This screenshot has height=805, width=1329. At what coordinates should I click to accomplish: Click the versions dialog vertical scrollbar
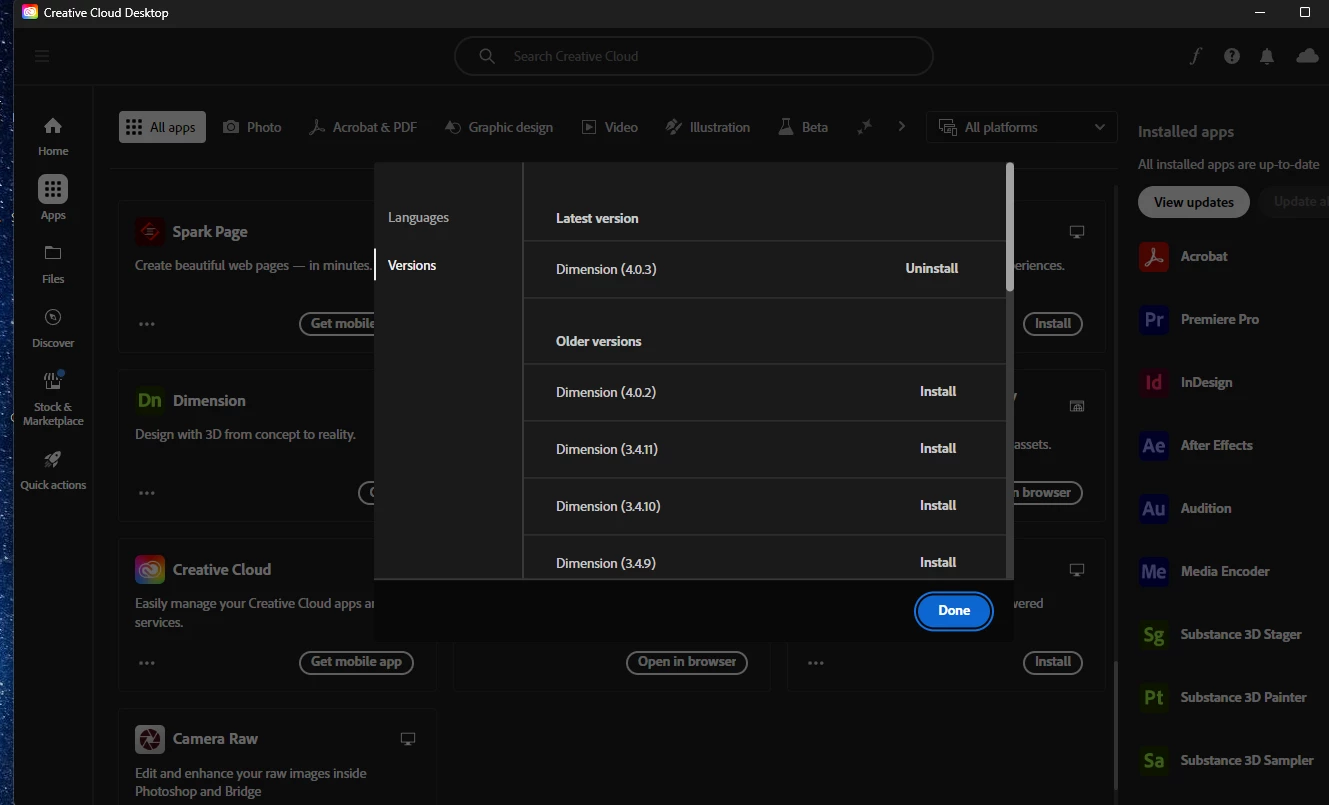click(1010, 228)
